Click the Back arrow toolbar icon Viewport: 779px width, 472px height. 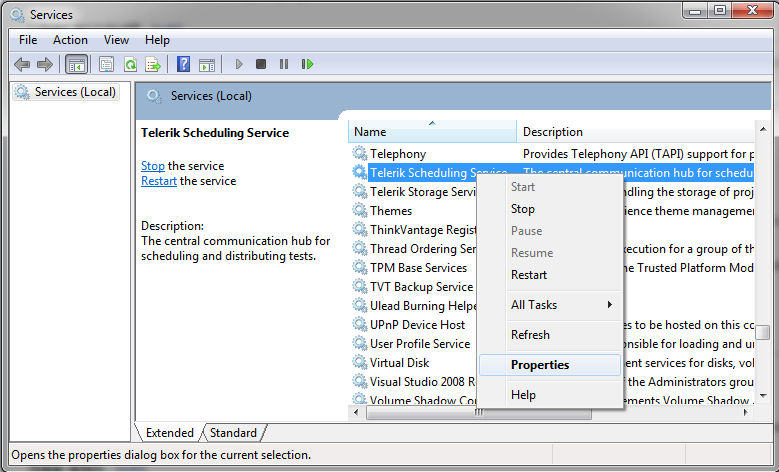[x=22, y=64]
